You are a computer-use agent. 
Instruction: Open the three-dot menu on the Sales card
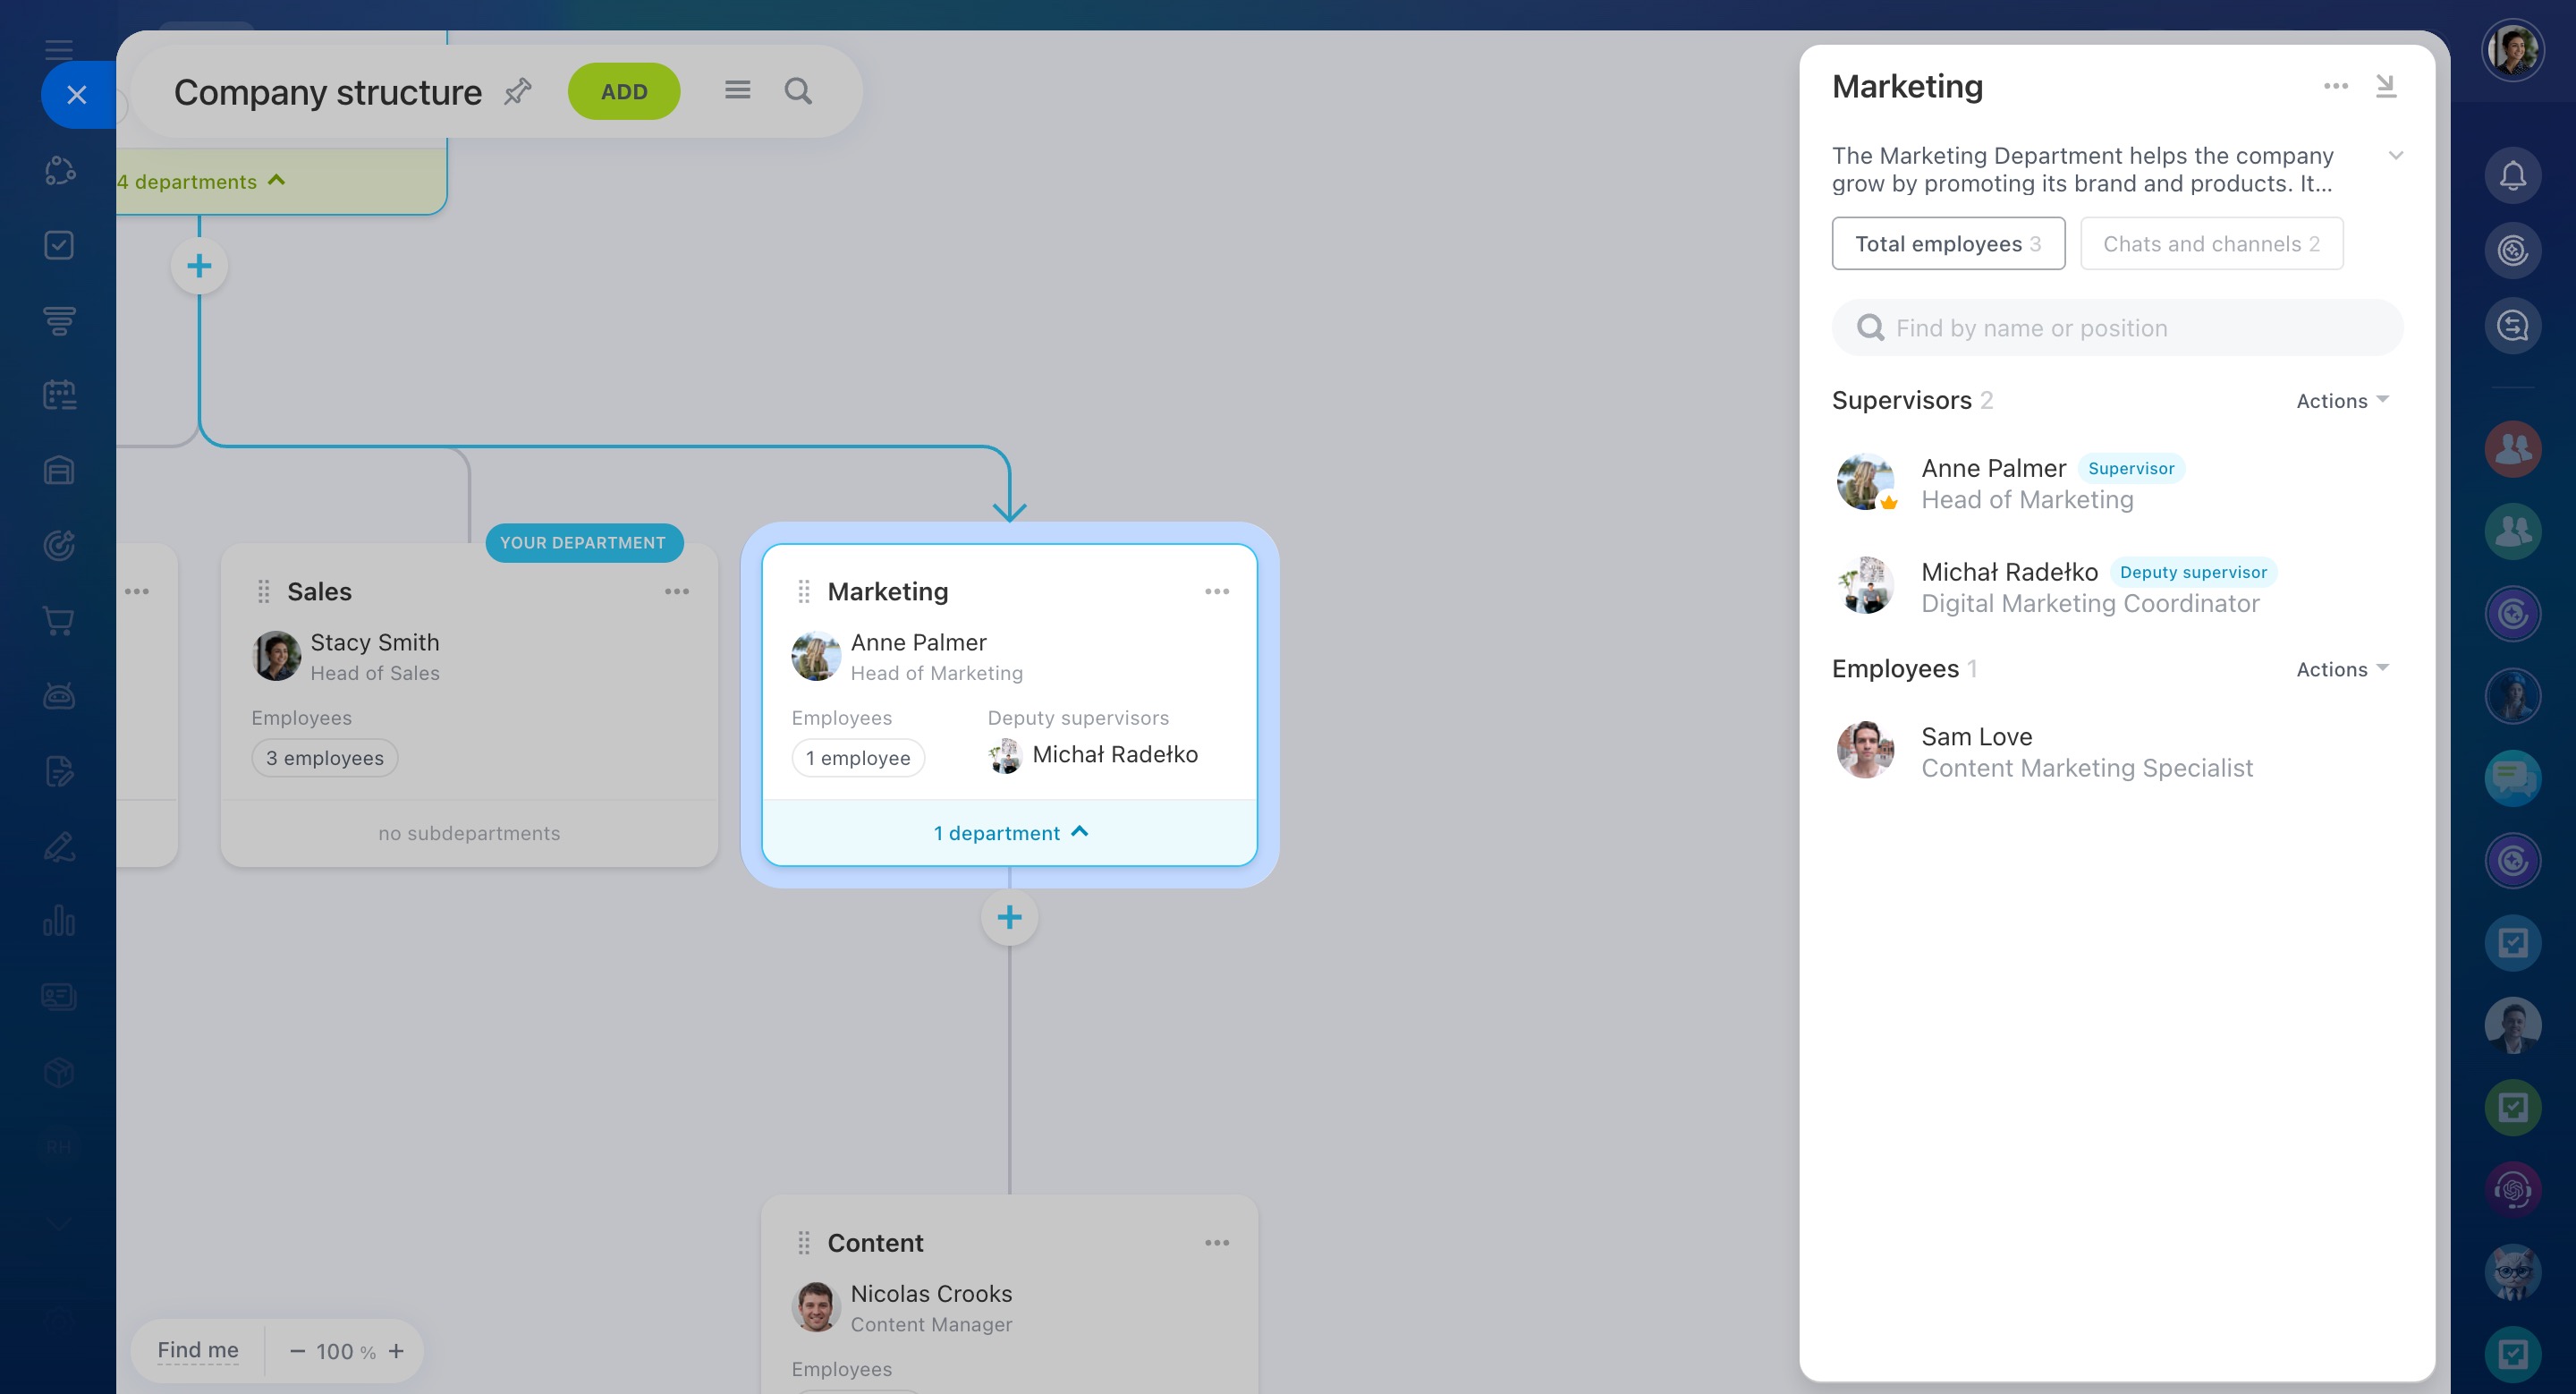tap(677, 591)
